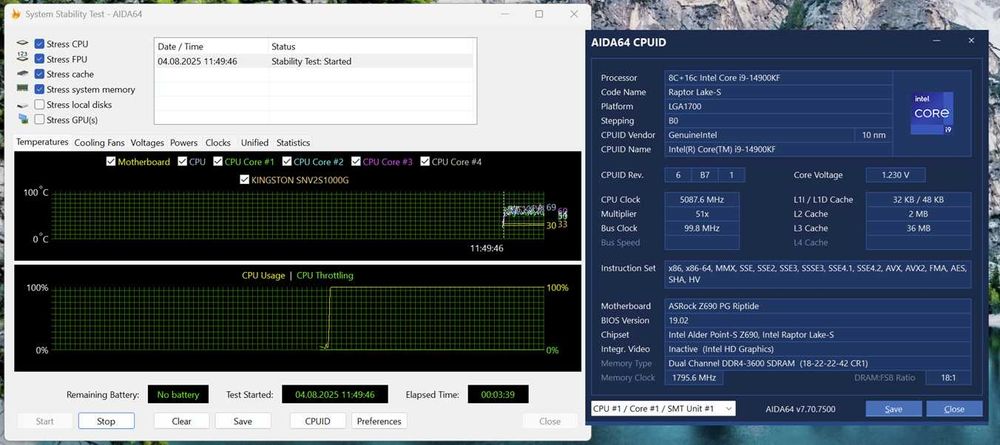
Task: Click the Bus Clock value 99.8 MHz
Action: coord(702,228)
